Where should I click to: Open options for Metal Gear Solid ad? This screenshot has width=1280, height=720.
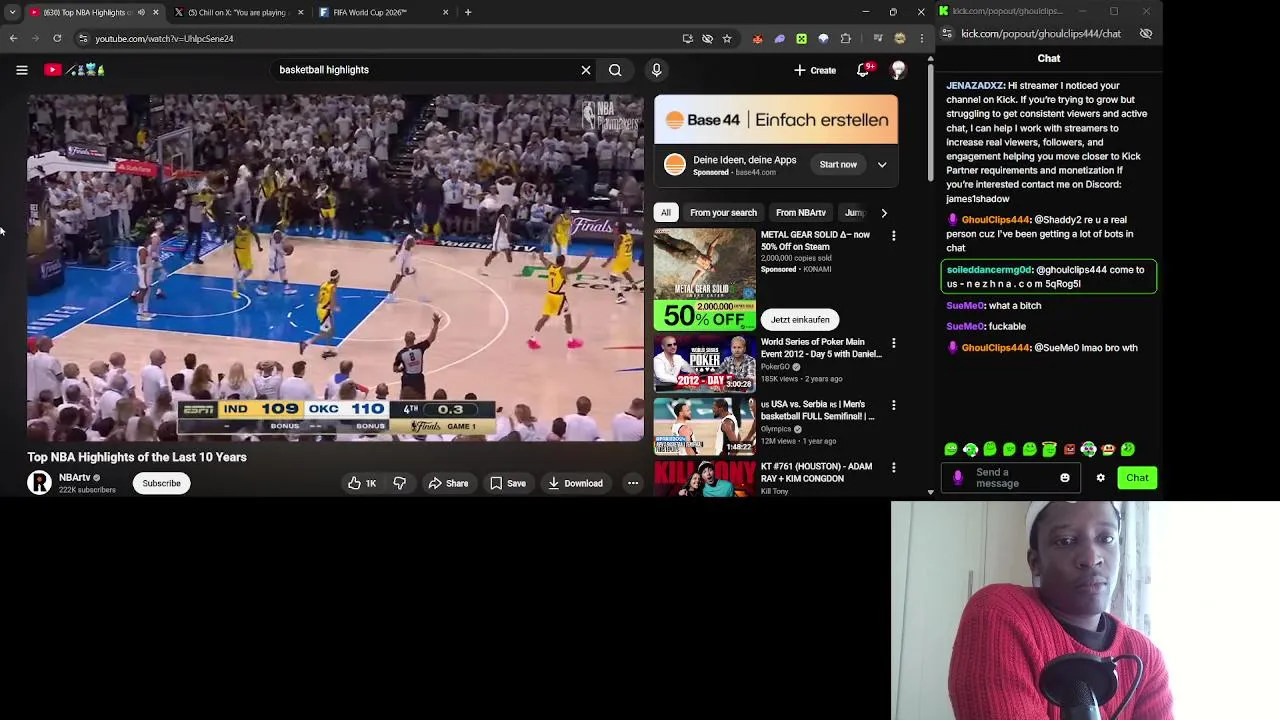tap(893, 236)
